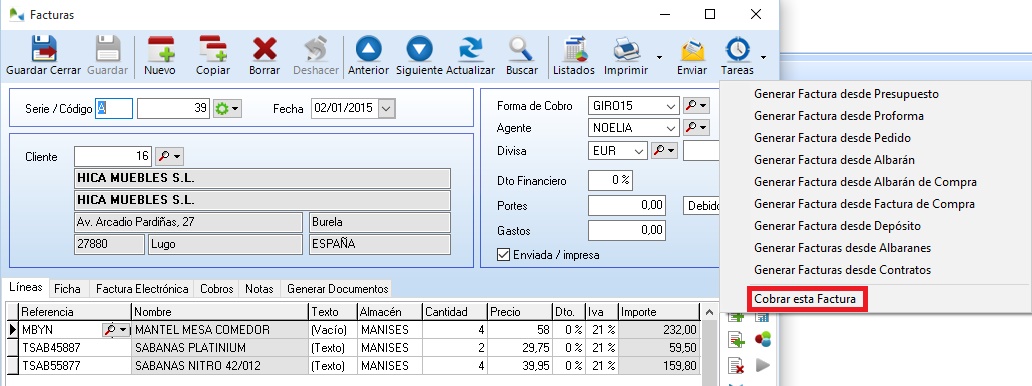
Task: Click the Importe column header
Action: pyautogui.click(x=659, y=312)
